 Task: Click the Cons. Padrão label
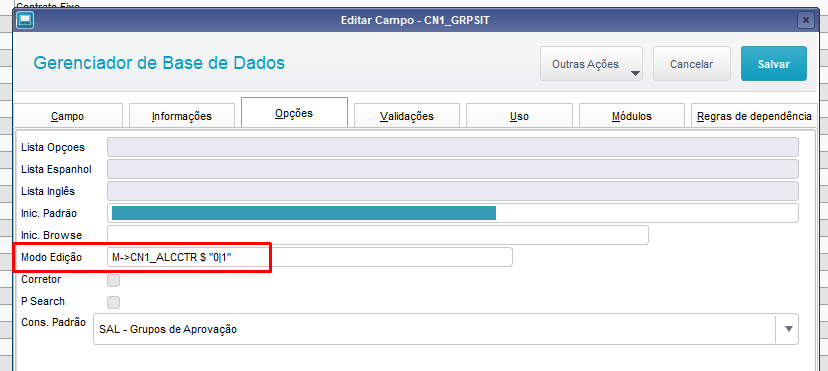(x=53, y=322)
